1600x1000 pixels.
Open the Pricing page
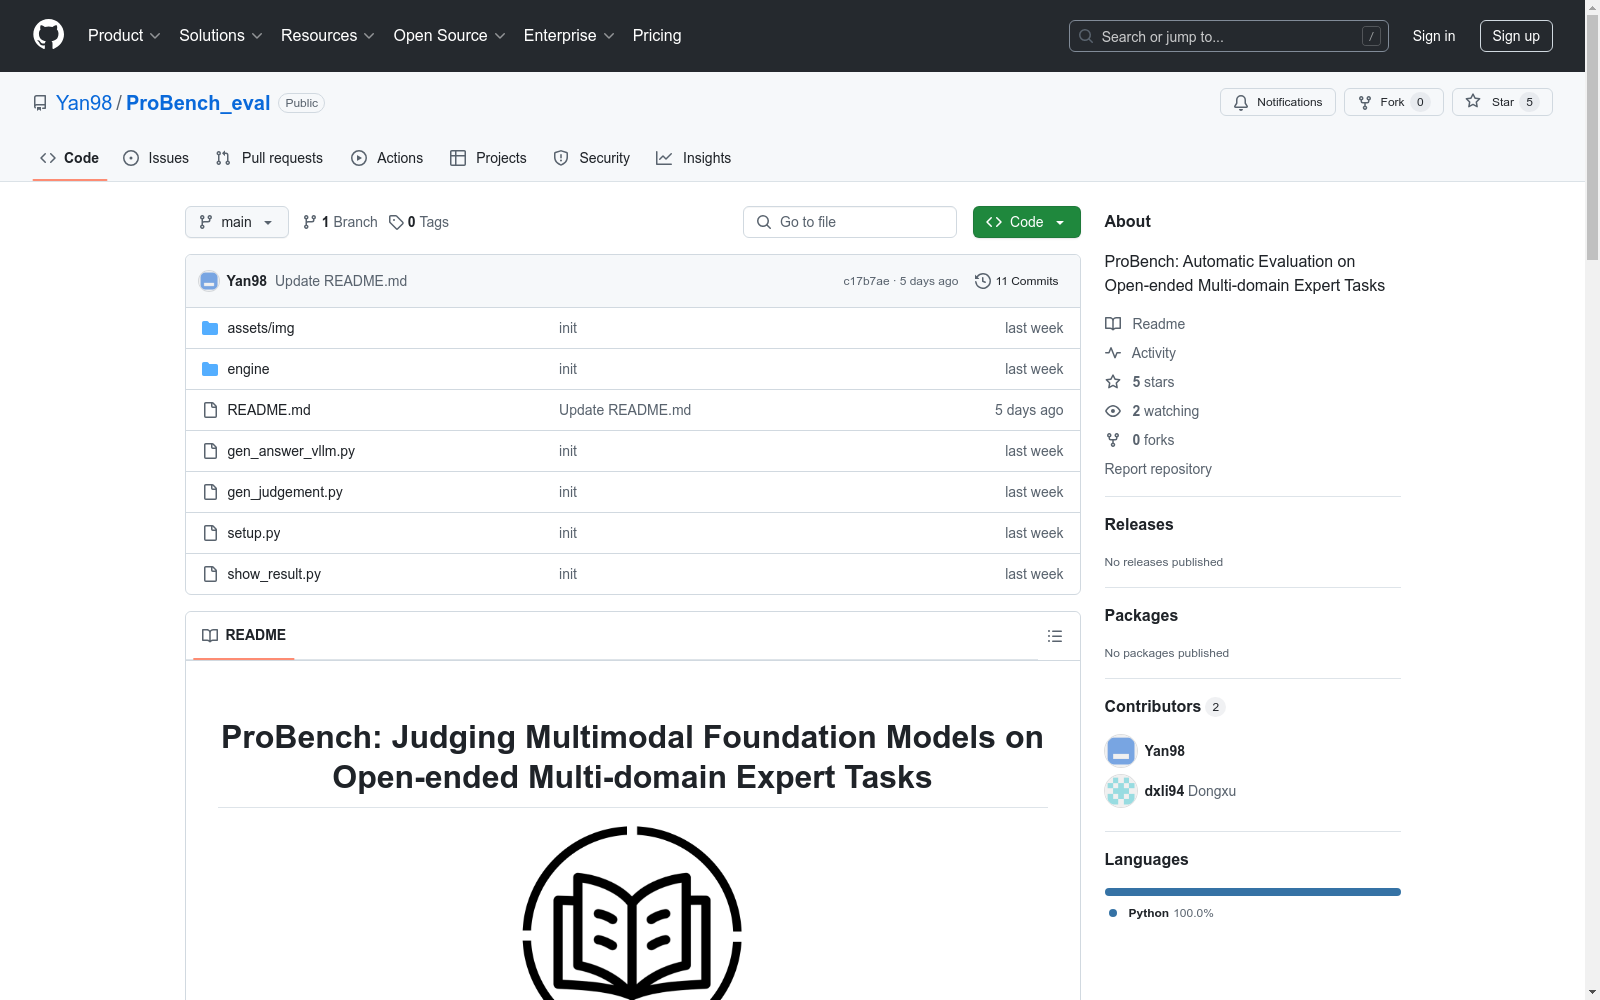pos(657,36)
